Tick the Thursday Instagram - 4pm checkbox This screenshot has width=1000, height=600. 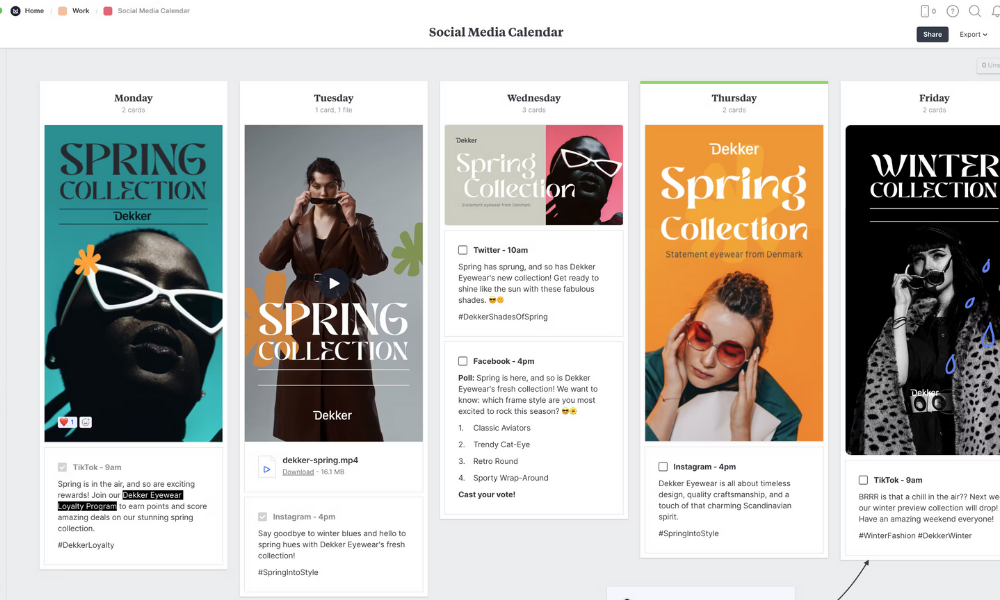point(663,467)
